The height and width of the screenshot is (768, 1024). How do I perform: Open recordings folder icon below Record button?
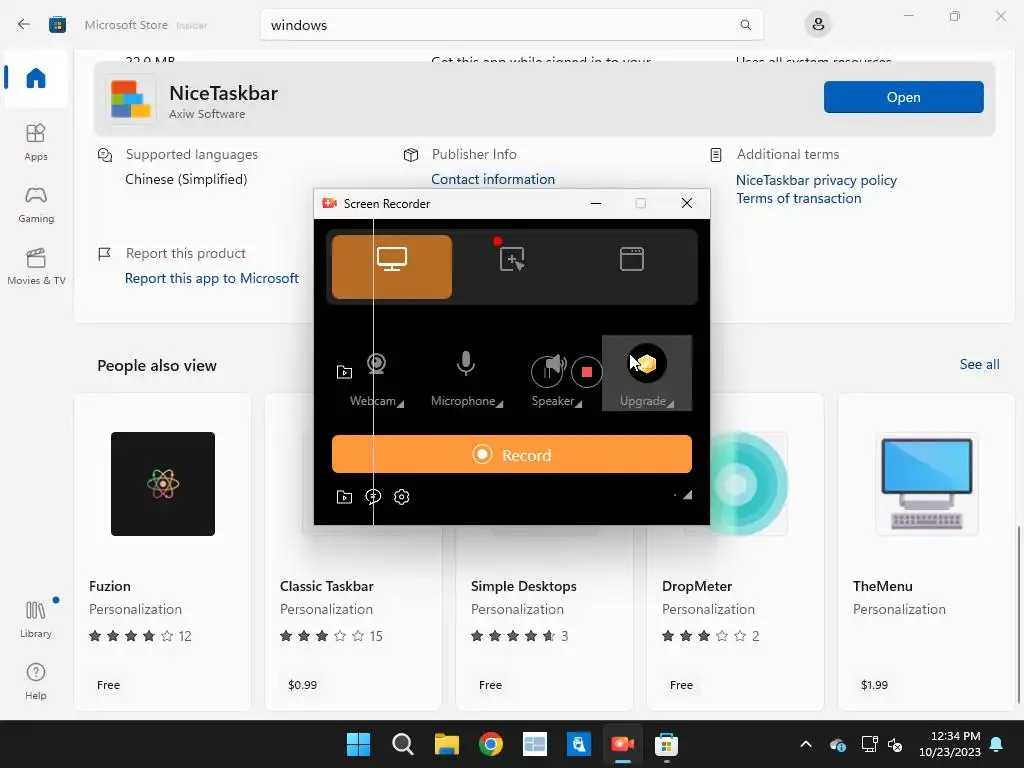344,497
